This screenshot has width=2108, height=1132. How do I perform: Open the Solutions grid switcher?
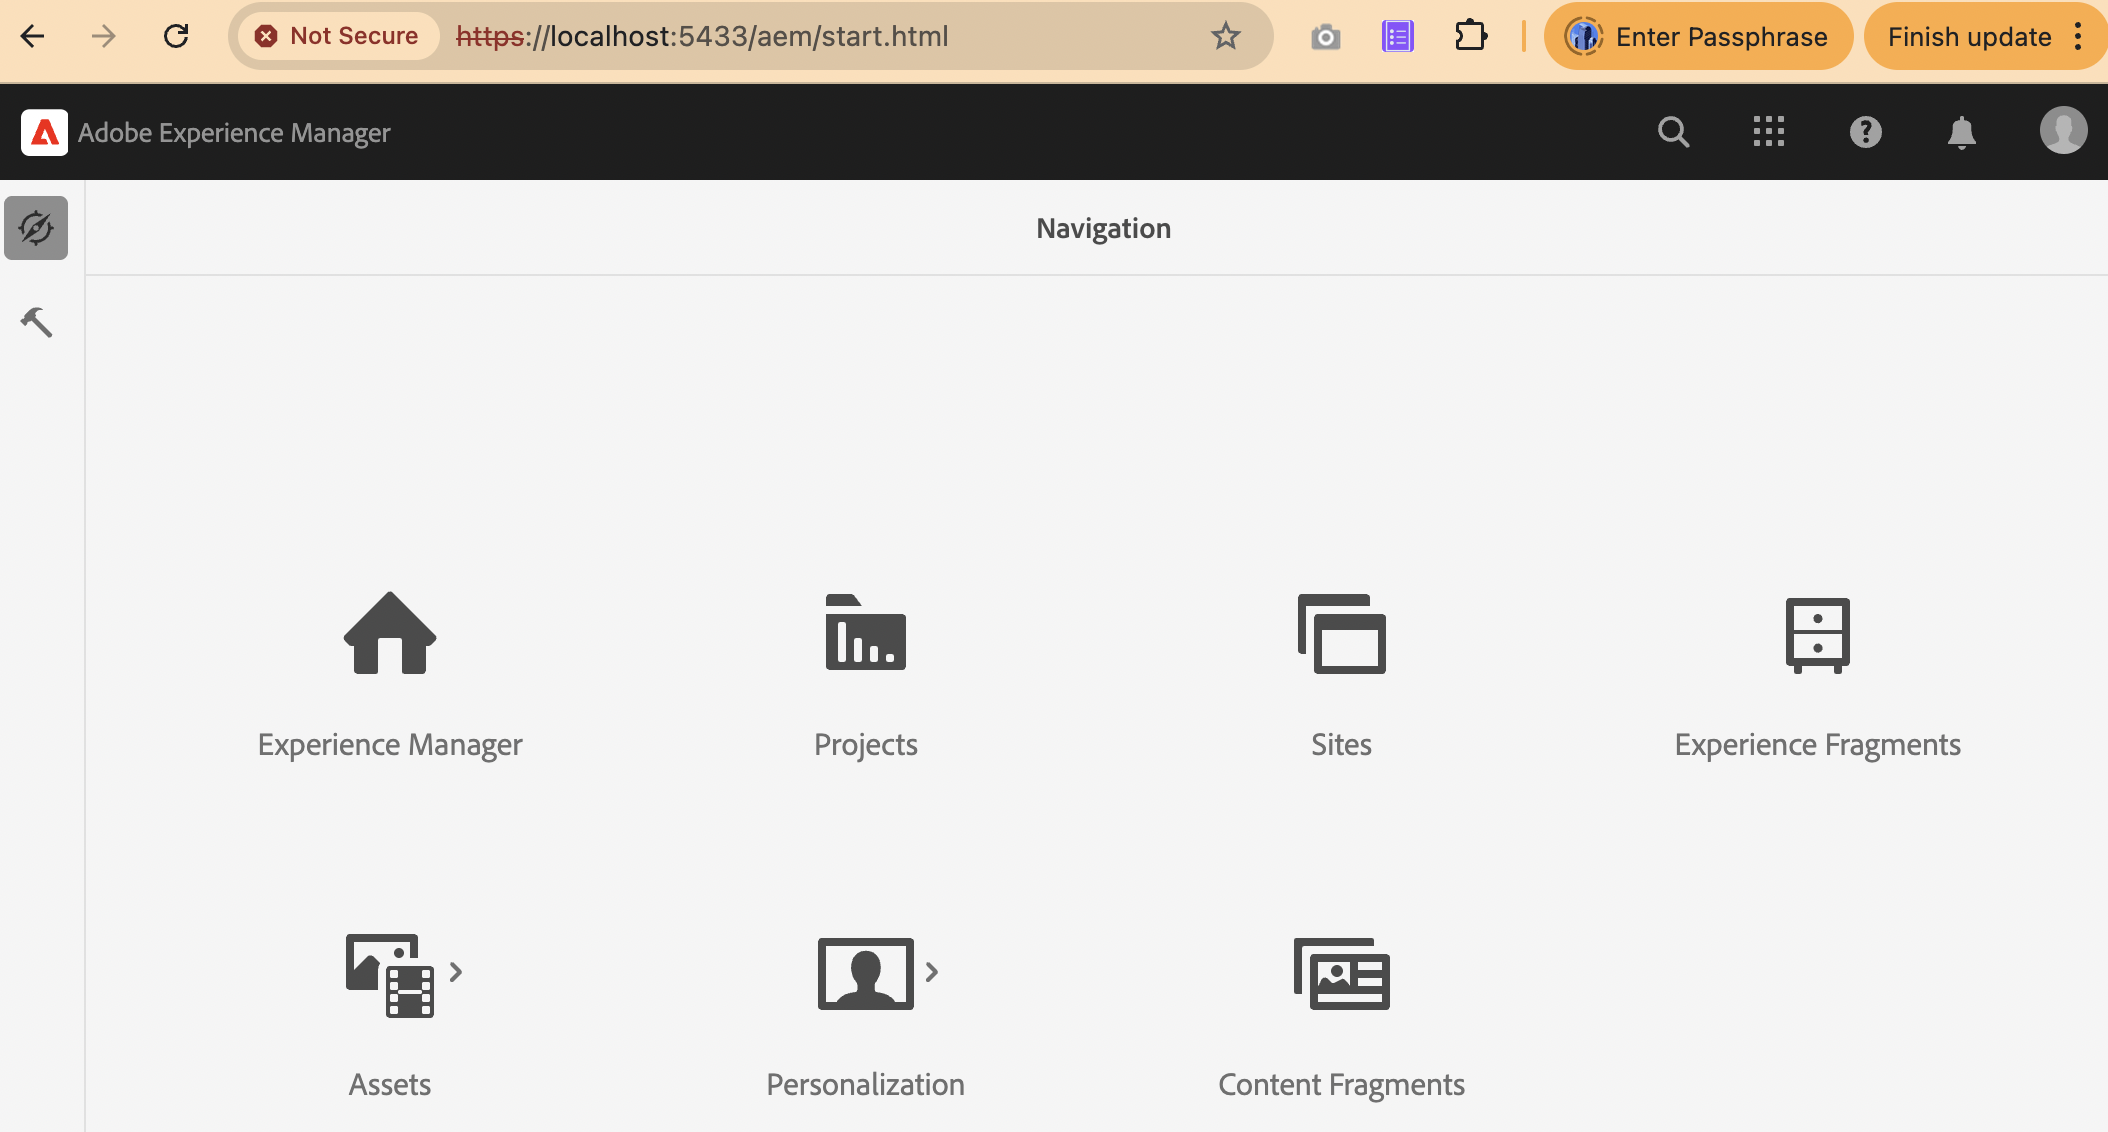point(1768,132)
